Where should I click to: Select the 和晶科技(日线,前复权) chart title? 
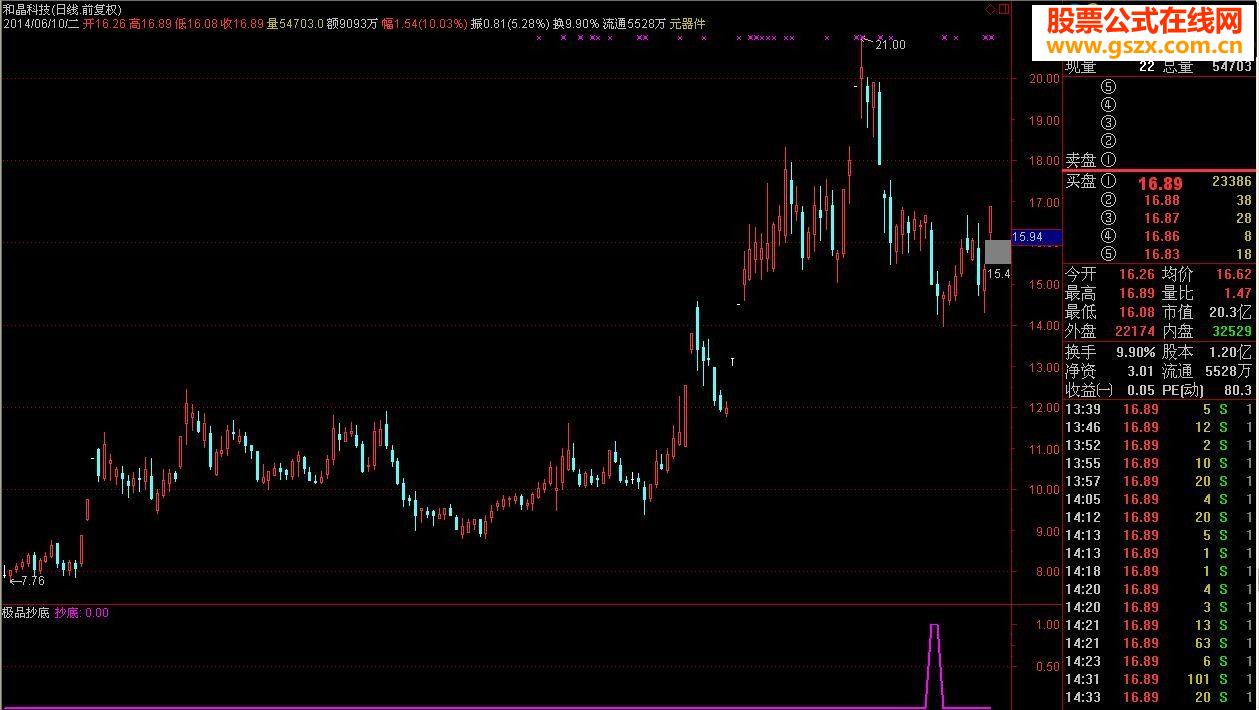tap(62, 9)
